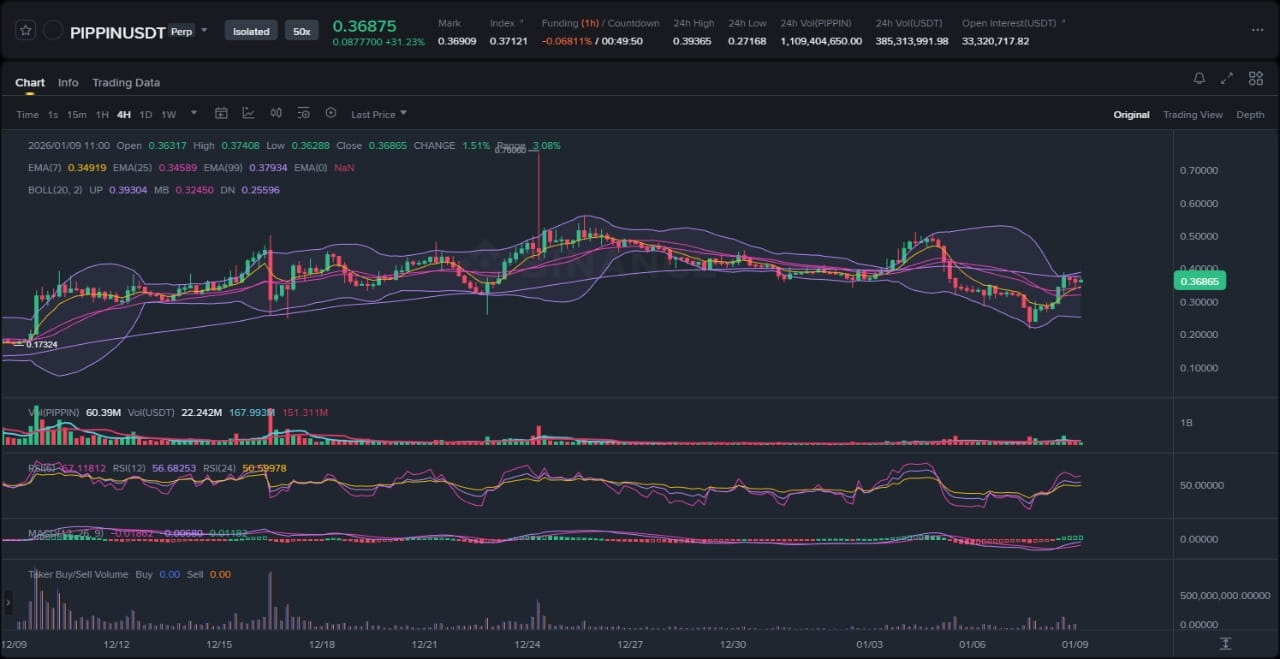The image size is (1280, 659).
Task: Switch the chart to the 1D interval
Action: tap(146, 115)
